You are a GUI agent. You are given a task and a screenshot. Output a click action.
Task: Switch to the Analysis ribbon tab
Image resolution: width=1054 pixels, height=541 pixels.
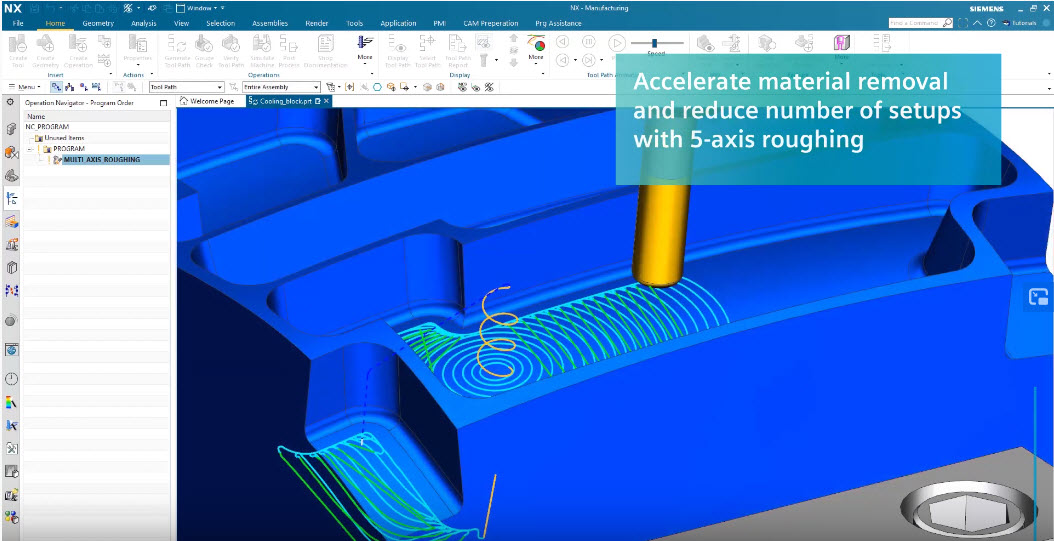click(143, 23)
